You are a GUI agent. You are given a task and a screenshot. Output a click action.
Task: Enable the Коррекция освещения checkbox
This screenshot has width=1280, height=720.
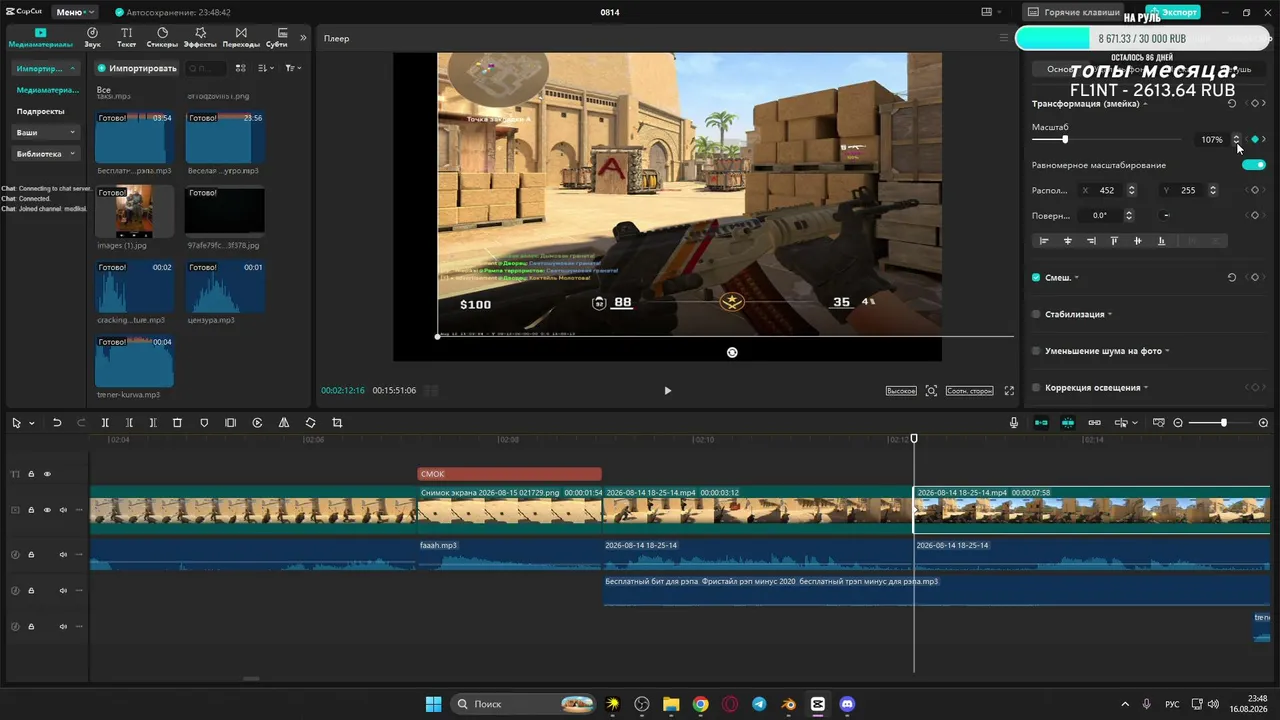coord(1036,388)
